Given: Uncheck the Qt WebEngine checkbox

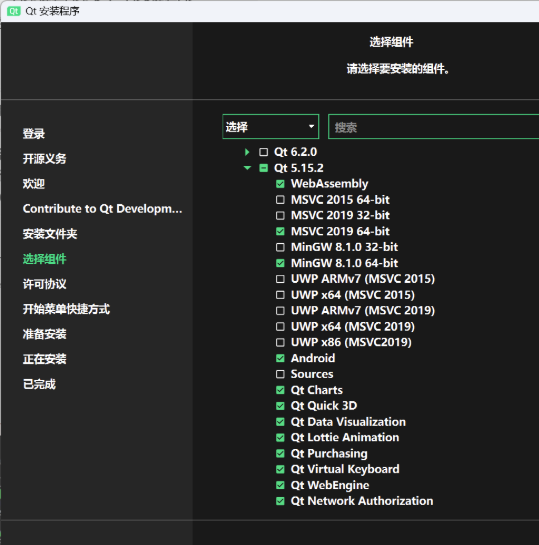Looking at the screenshot, I should 280,485.
